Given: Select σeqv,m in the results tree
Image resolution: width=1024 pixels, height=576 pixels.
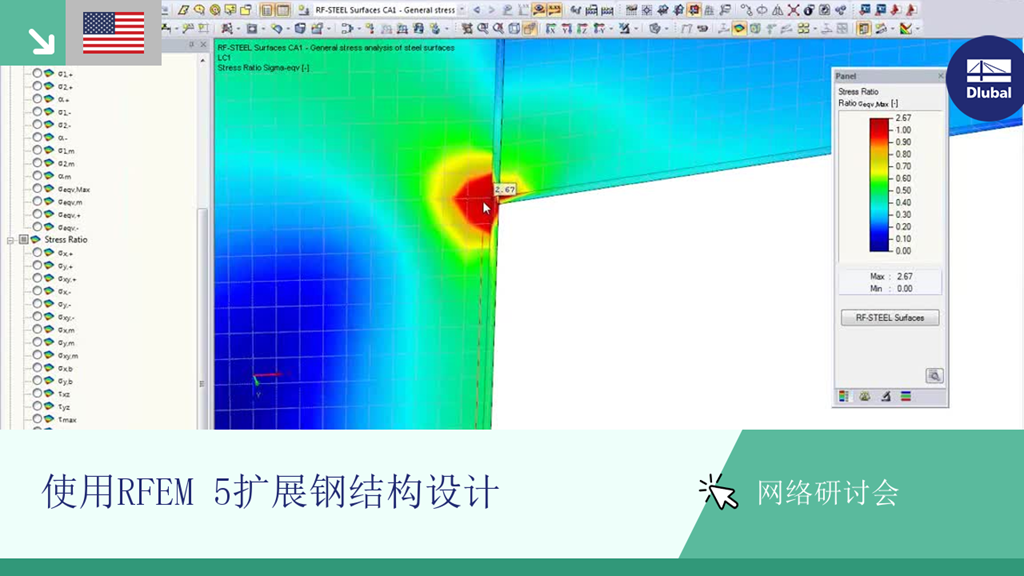Looking at the screenshot, I should coord(37,202).
